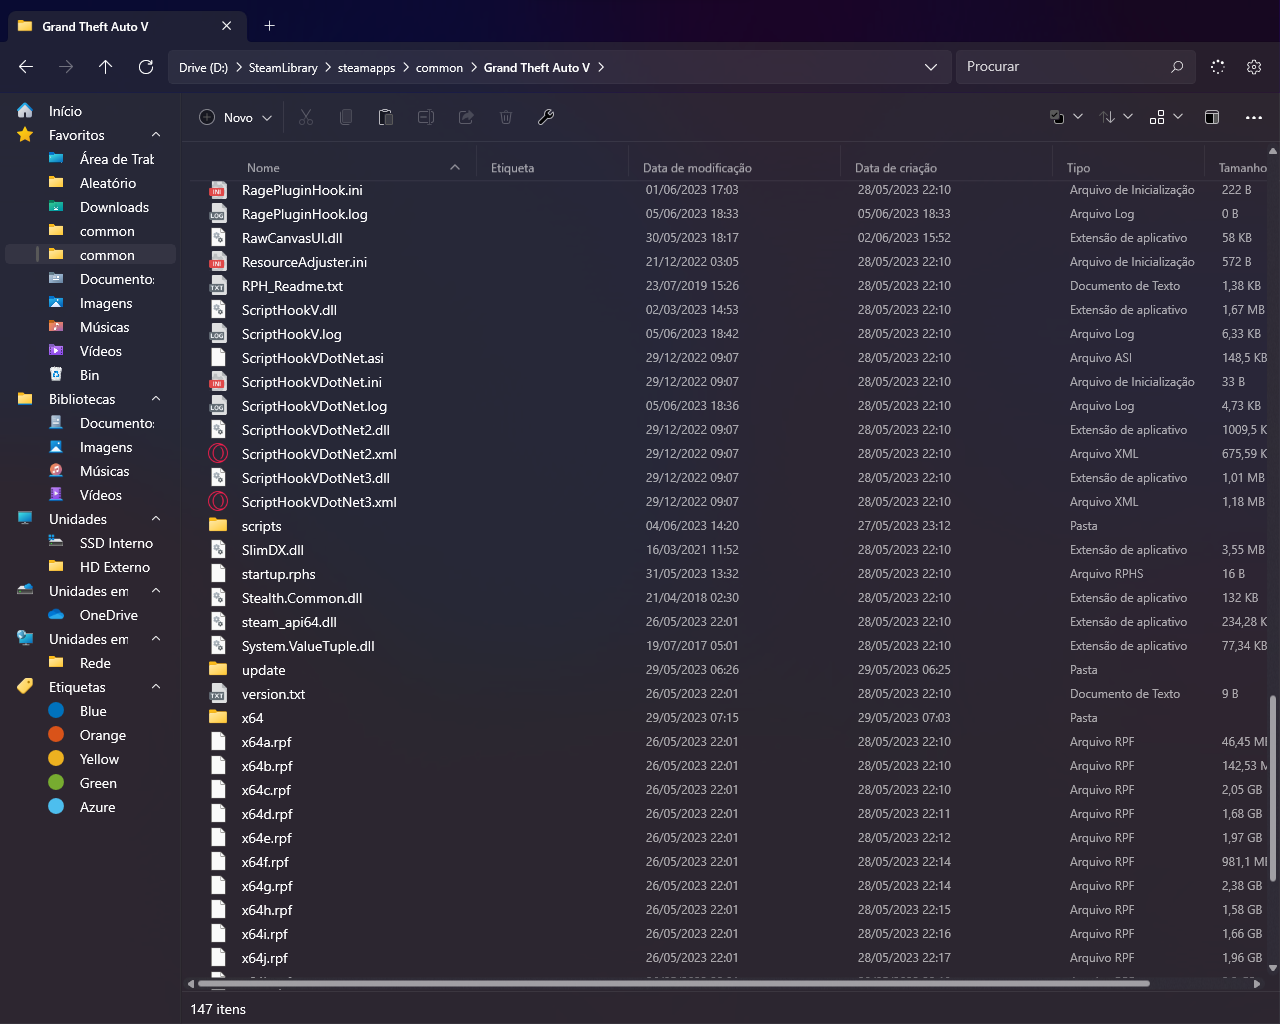Collapse the Etiquetas section
1280x1024 pixels.
click(156, 687)
